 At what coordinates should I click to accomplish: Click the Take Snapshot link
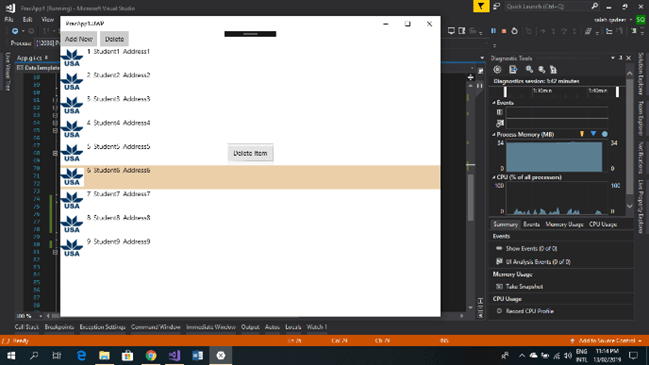click(524, 286)
